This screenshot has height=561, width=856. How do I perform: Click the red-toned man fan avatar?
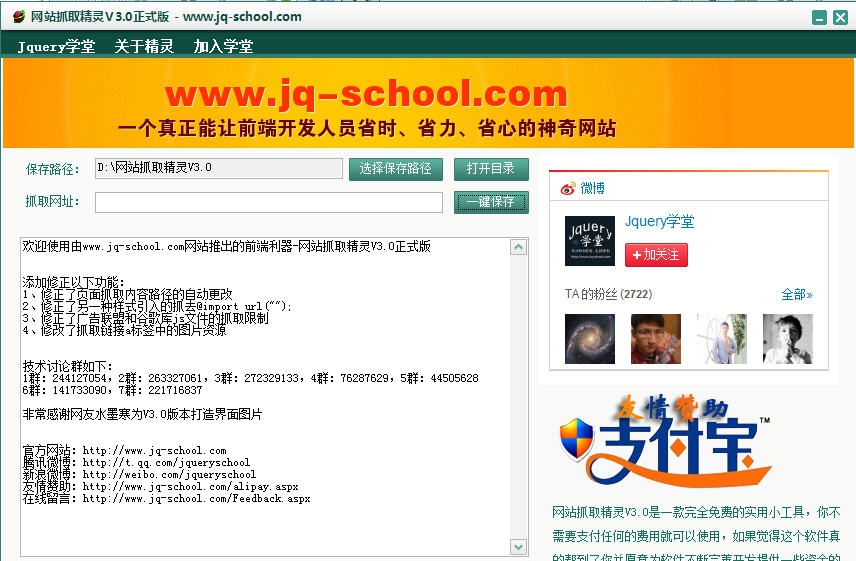click(x=656, y=339)
